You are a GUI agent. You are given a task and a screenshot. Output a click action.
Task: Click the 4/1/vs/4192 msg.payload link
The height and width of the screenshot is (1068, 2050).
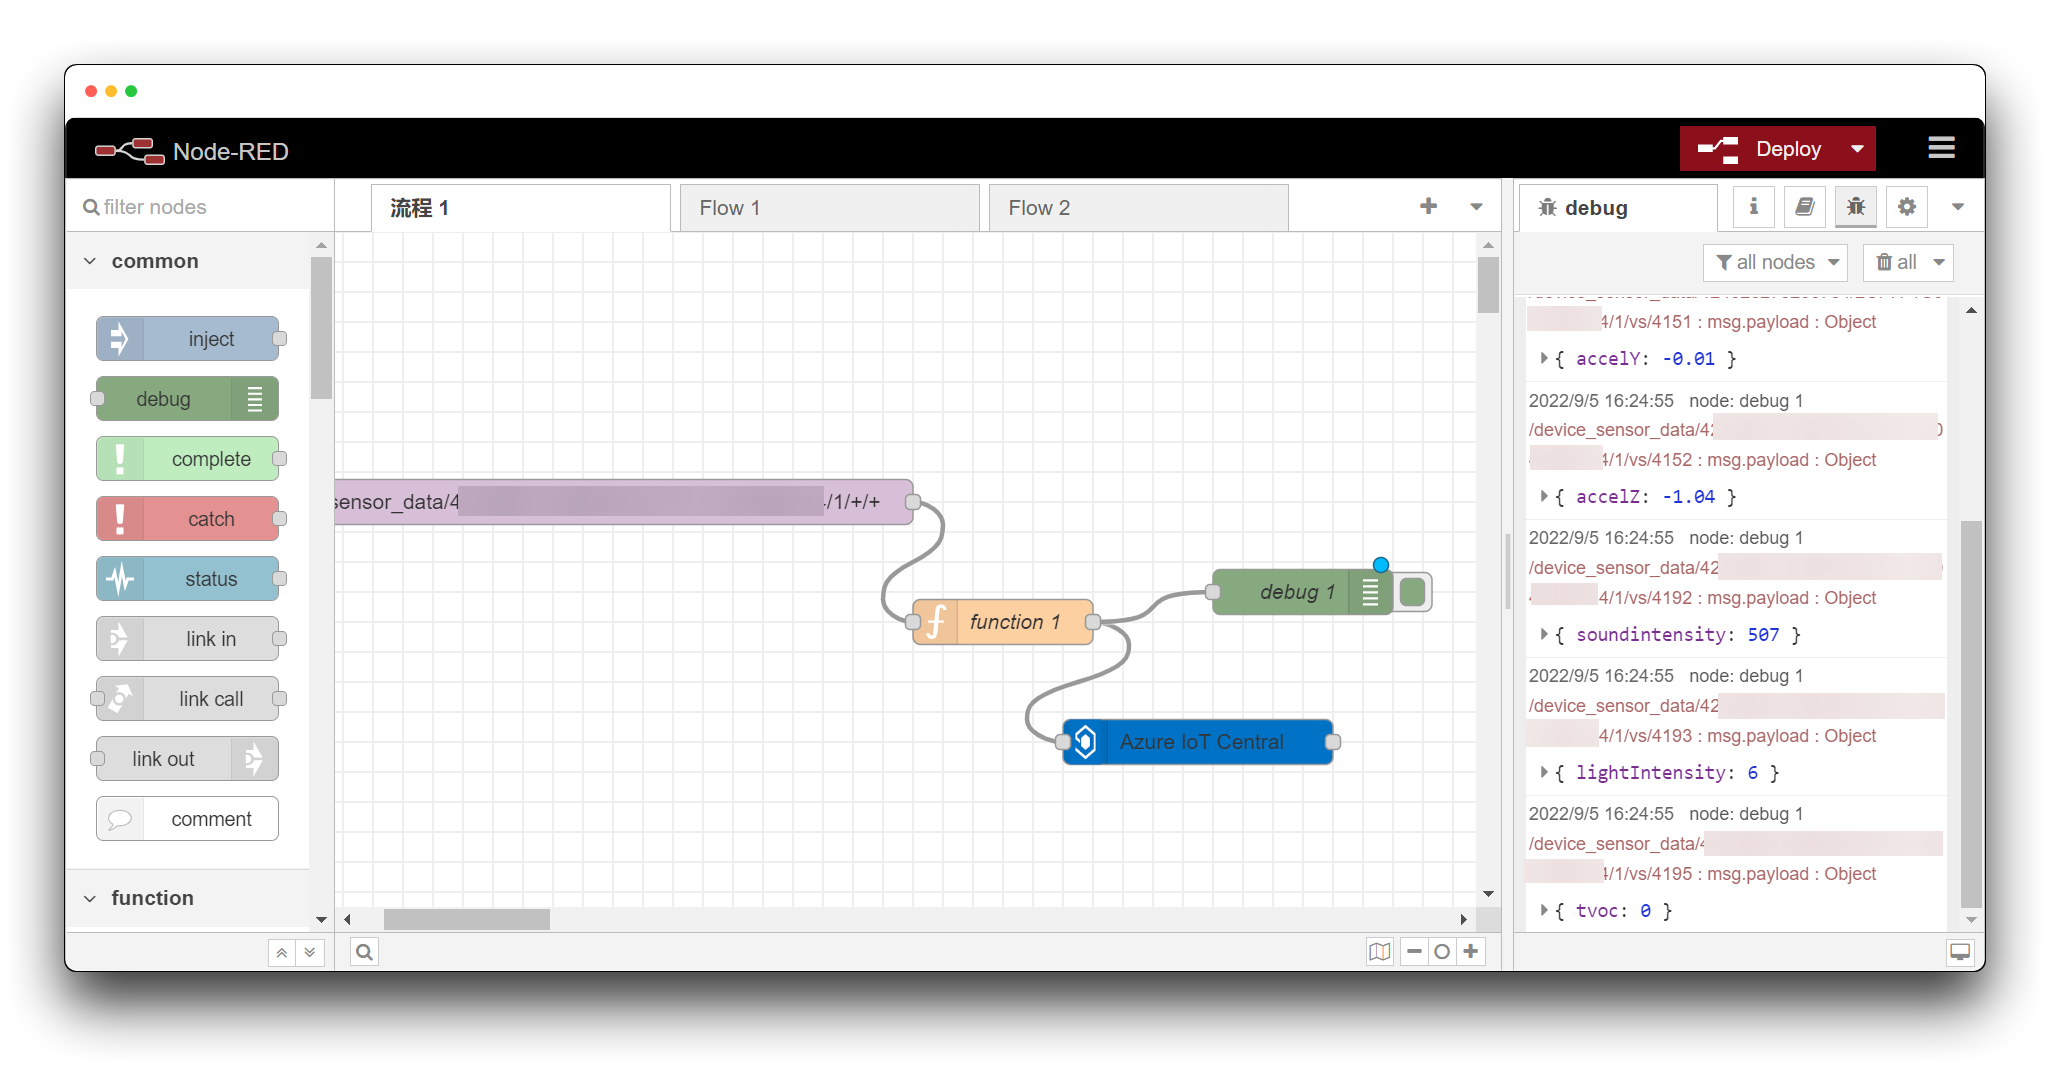pyautogui.click(x=1738, y=598)
